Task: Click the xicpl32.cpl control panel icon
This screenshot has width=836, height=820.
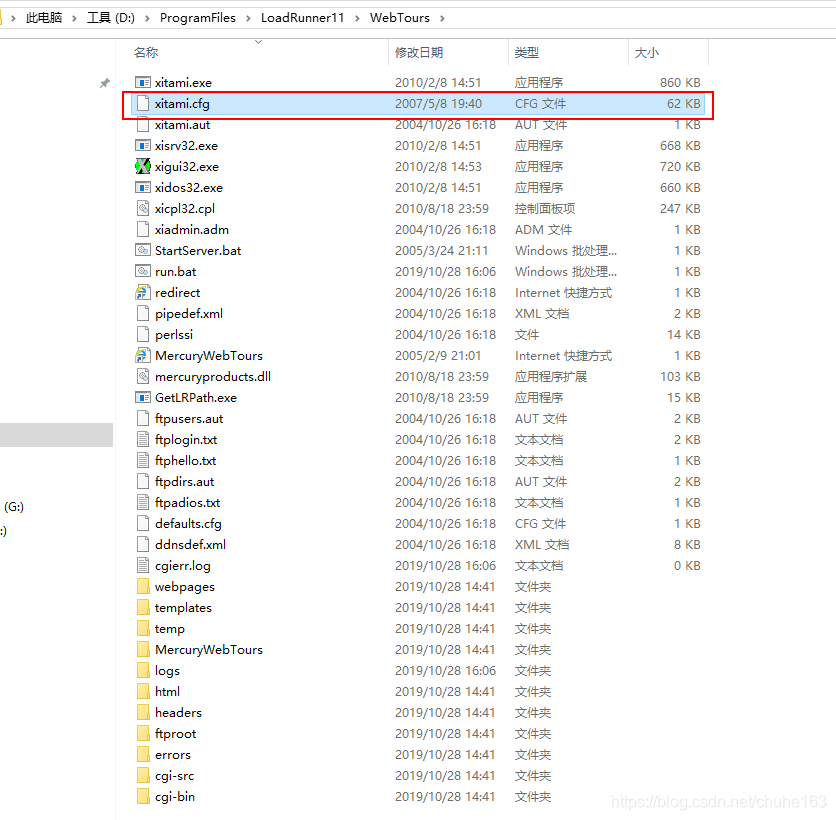Action: (x=142, y=208)
